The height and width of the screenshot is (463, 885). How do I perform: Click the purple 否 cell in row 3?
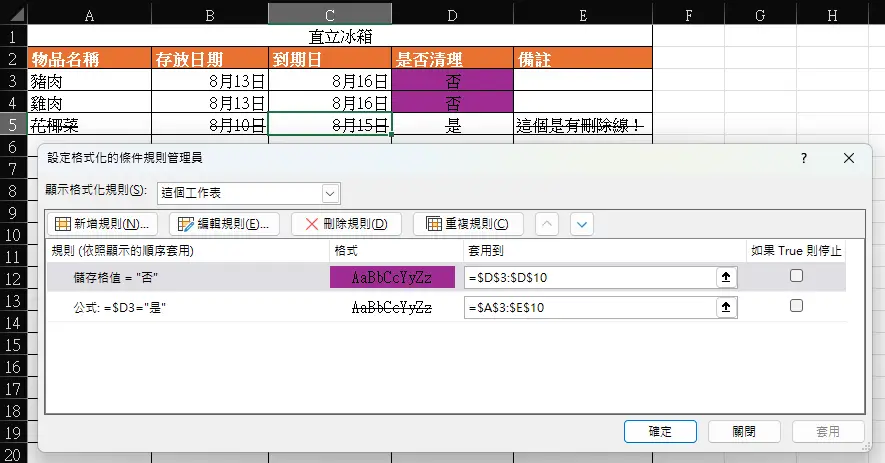click(x=452, y=81)
